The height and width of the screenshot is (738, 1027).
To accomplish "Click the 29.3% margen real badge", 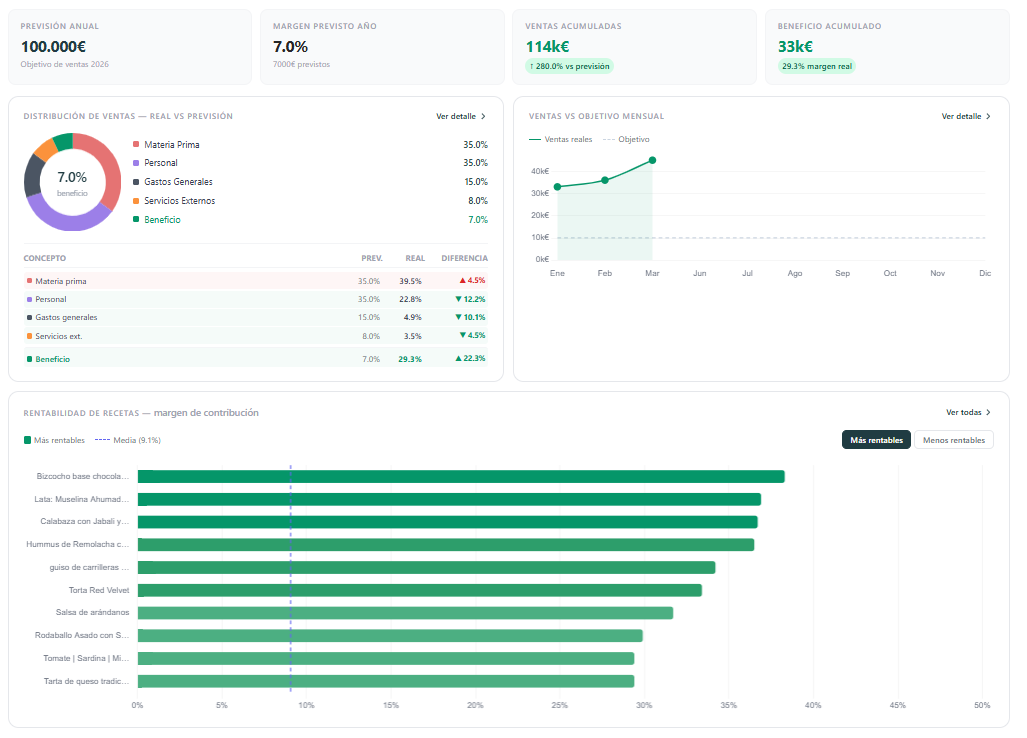I will (817, 66).
